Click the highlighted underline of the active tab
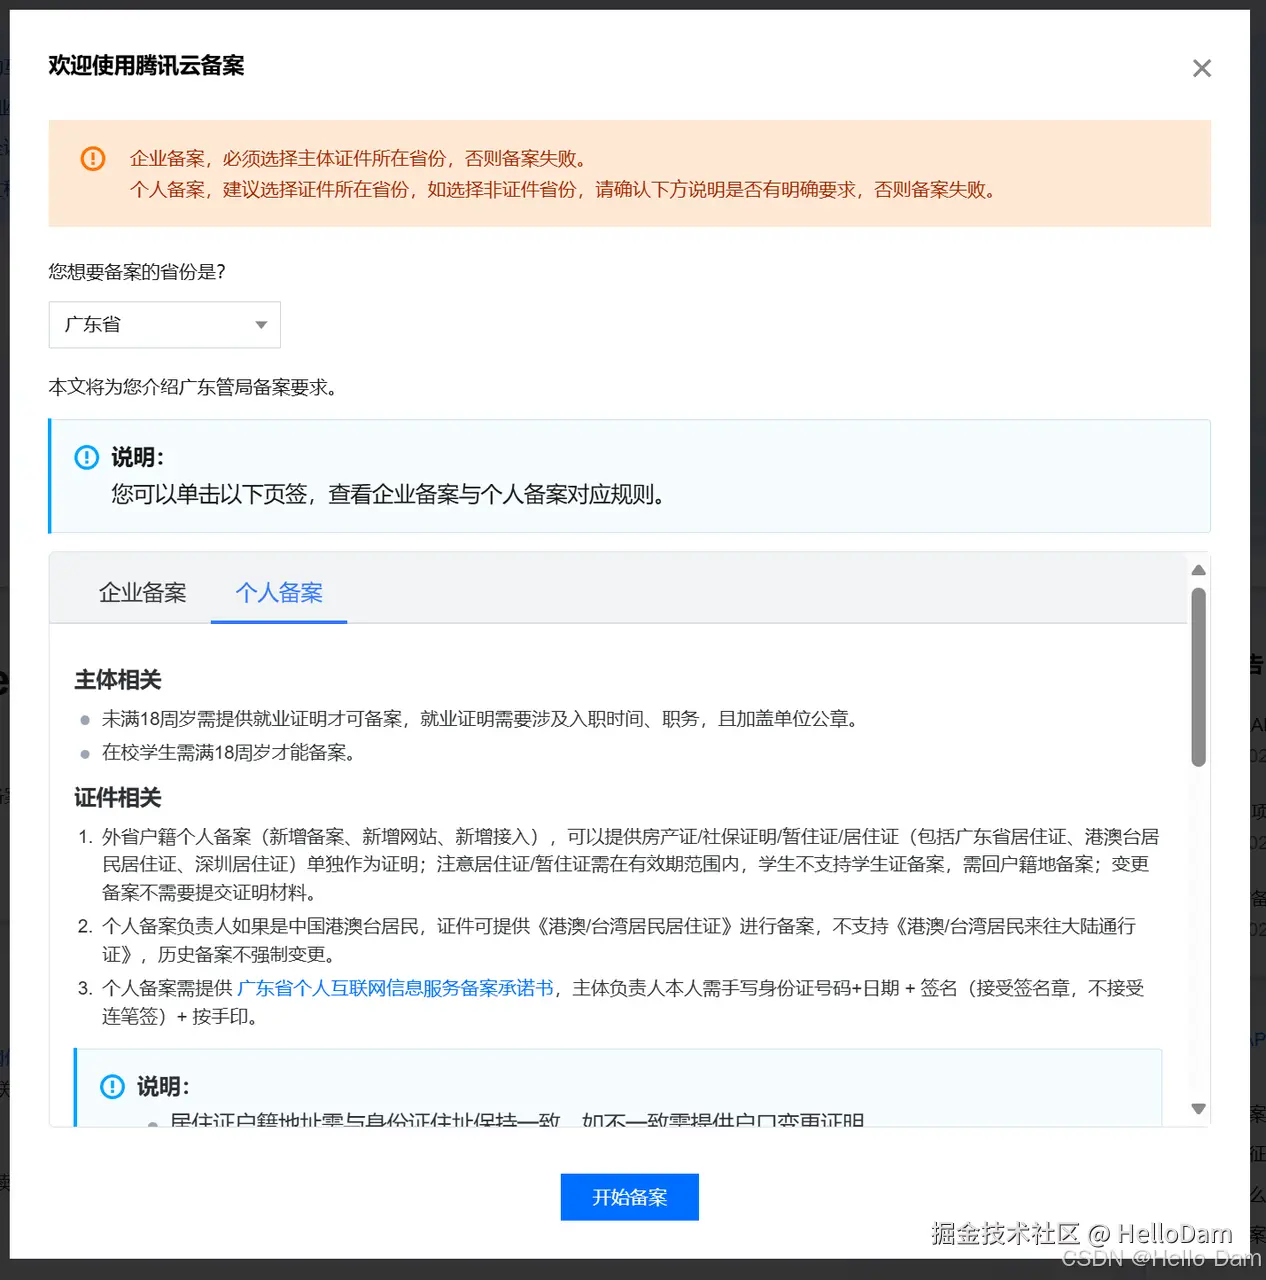Screen dimensions: 1266x1280 click(279, 621)
